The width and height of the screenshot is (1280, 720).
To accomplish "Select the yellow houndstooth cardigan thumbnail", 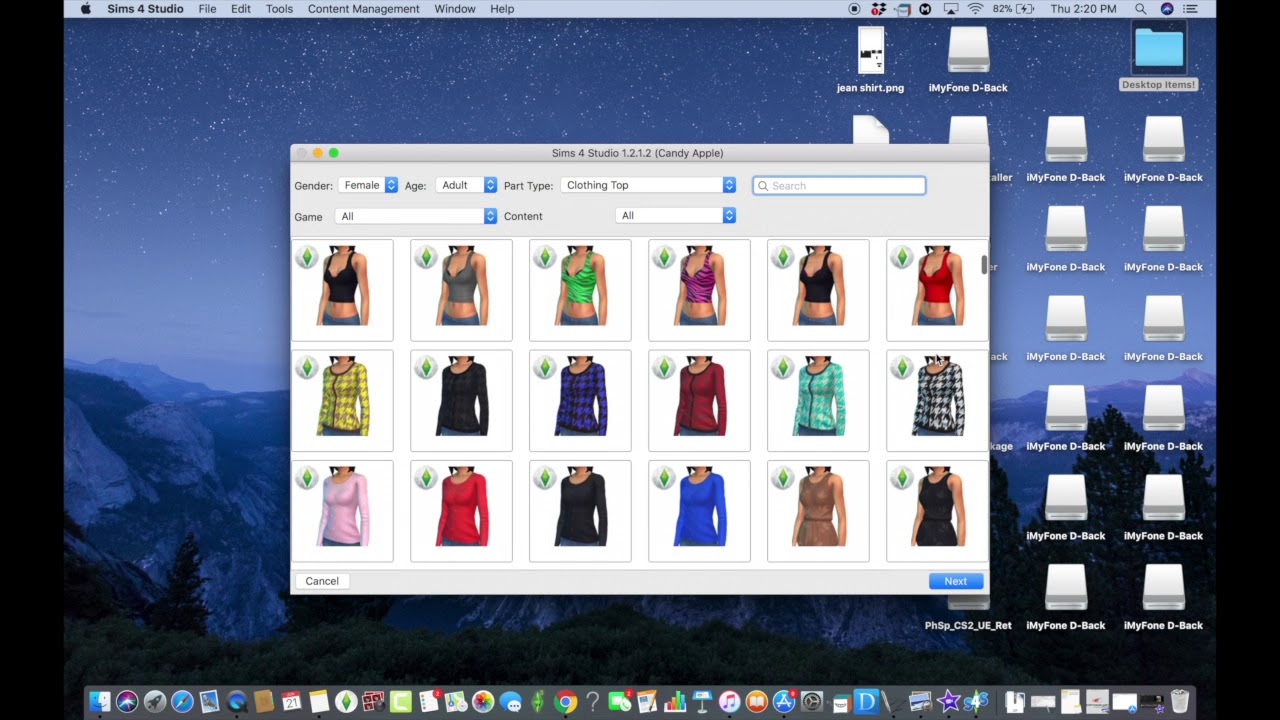I will pos(342,401).
